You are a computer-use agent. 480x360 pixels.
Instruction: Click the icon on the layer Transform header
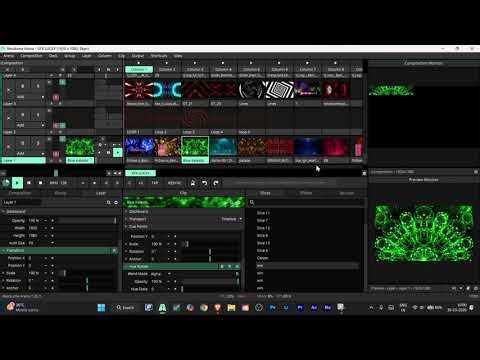click(114, 250)
